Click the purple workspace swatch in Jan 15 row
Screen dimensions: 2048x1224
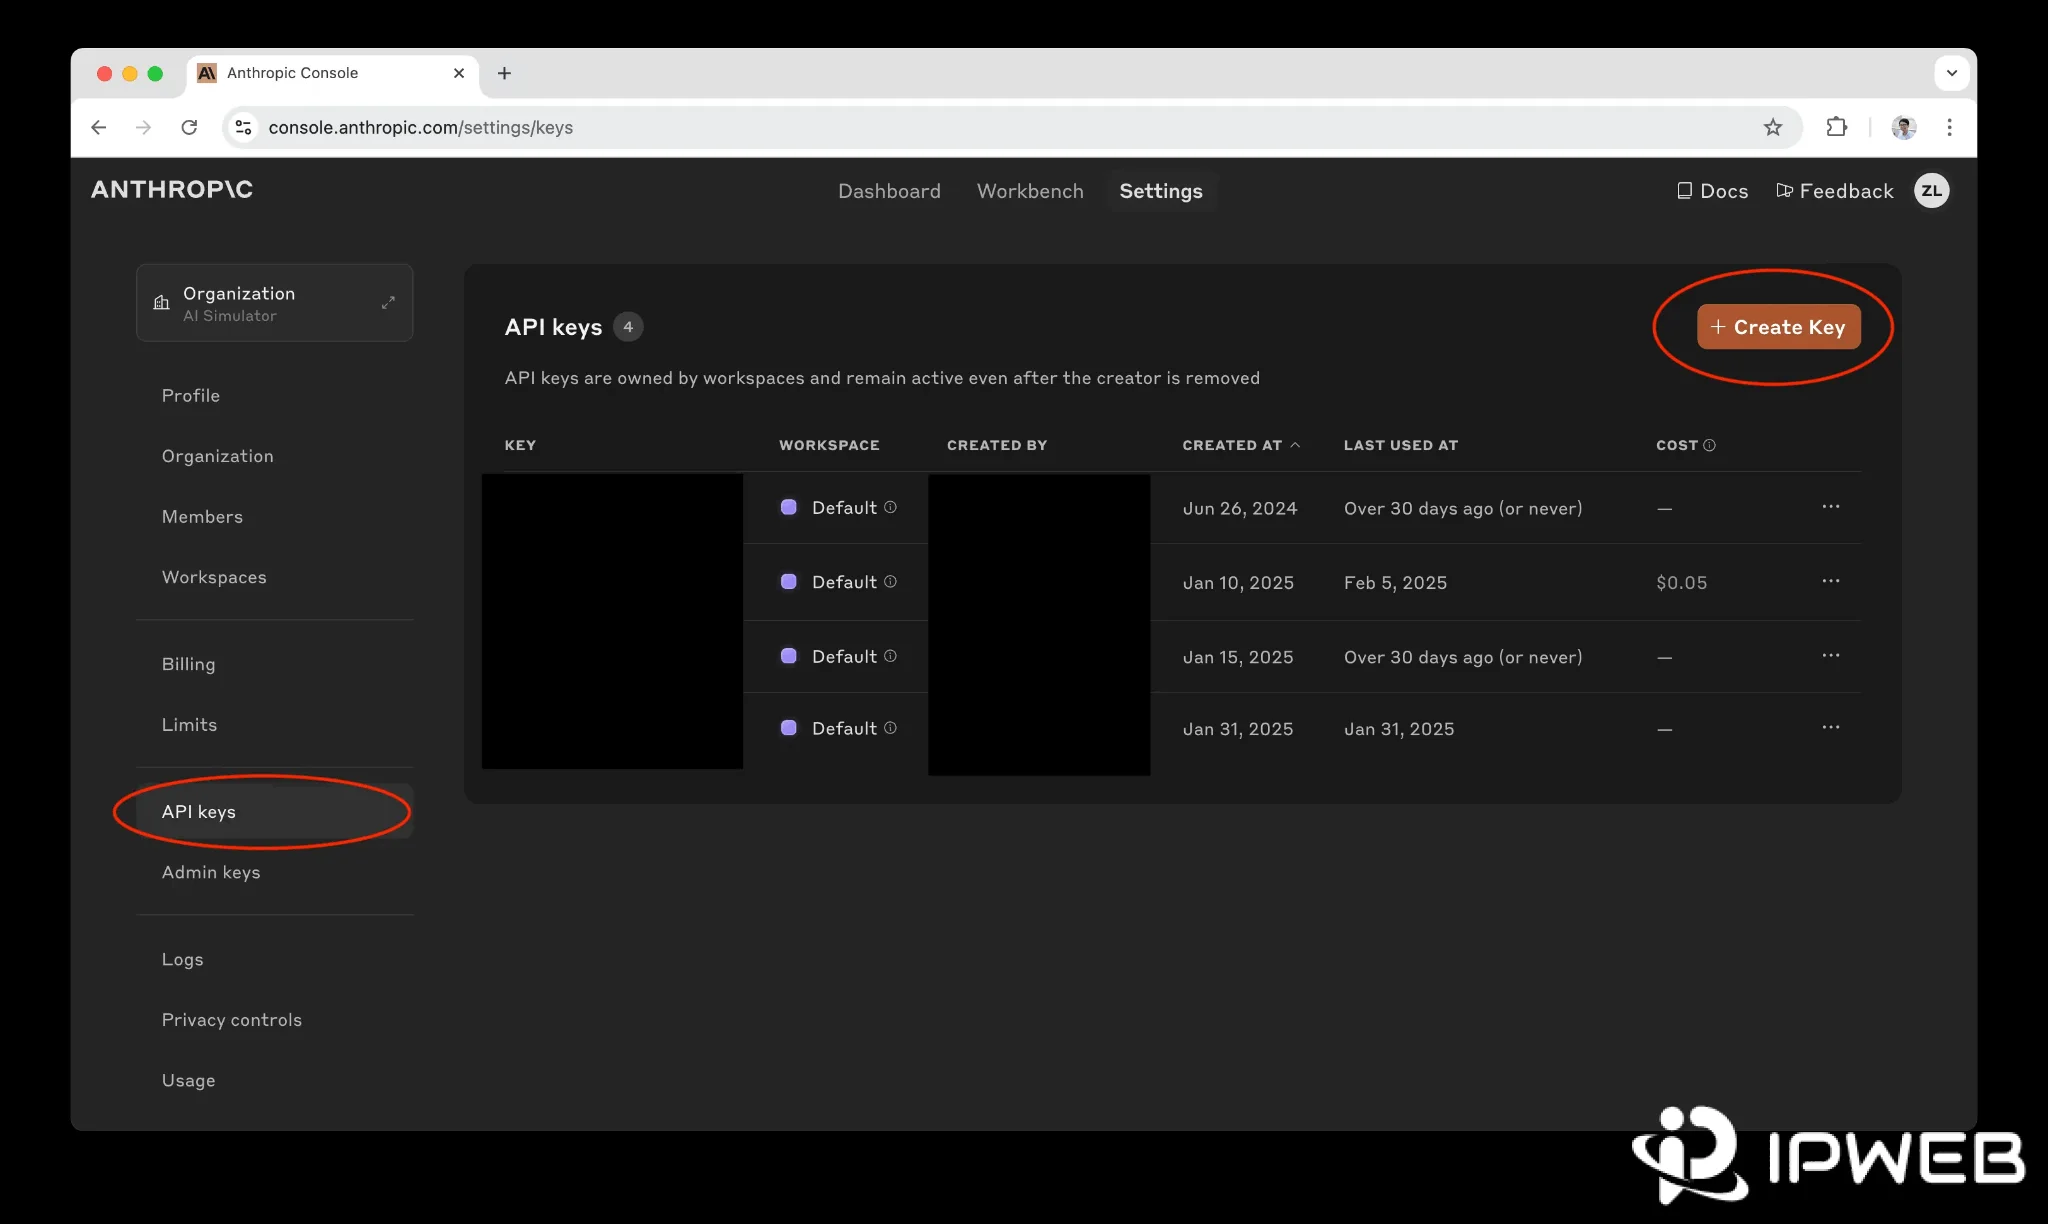(x=789, y=656)
